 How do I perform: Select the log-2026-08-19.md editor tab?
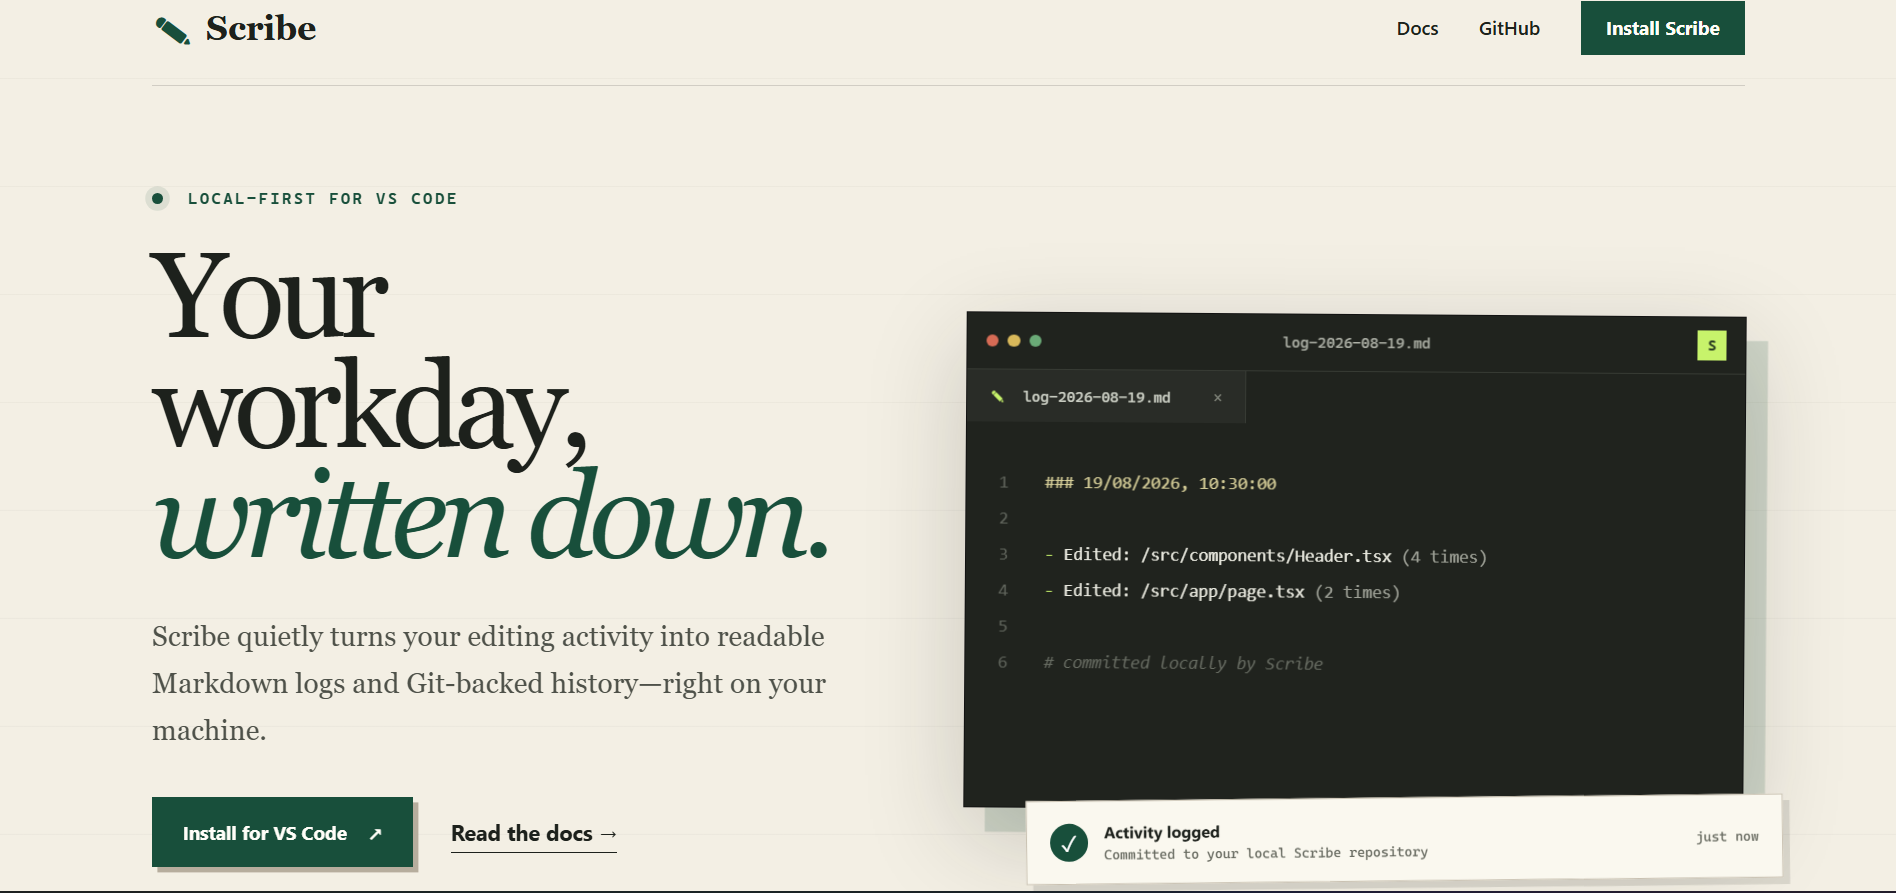(1106, 397)
